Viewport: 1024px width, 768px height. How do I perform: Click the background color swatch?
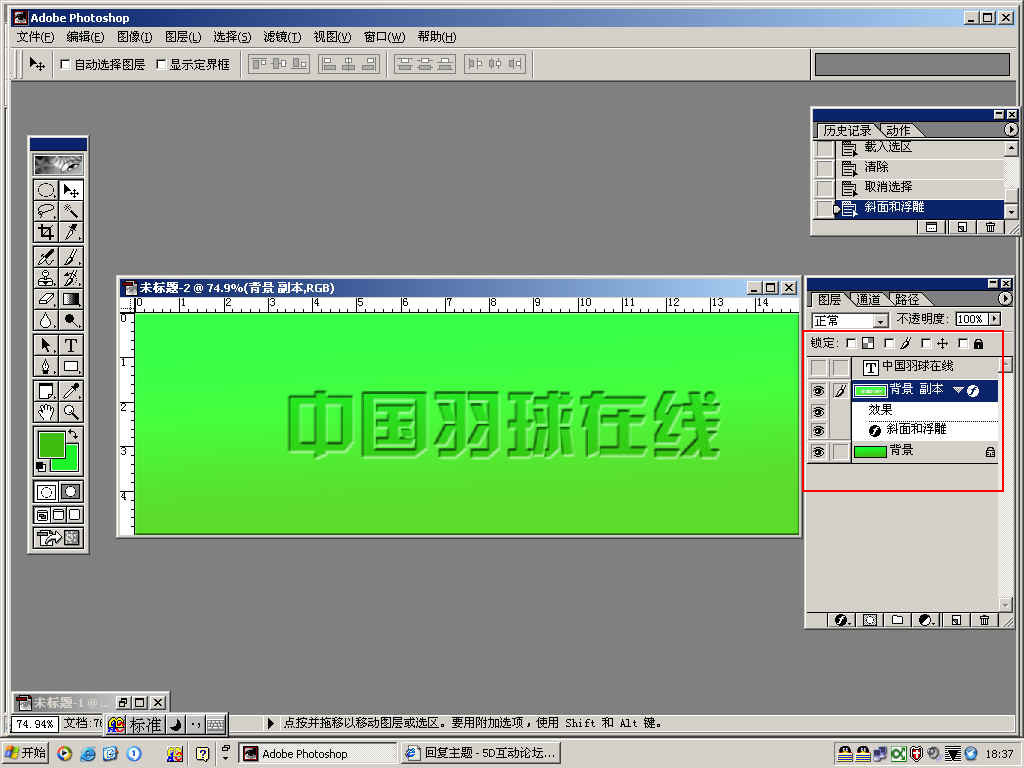click(71, 464)
